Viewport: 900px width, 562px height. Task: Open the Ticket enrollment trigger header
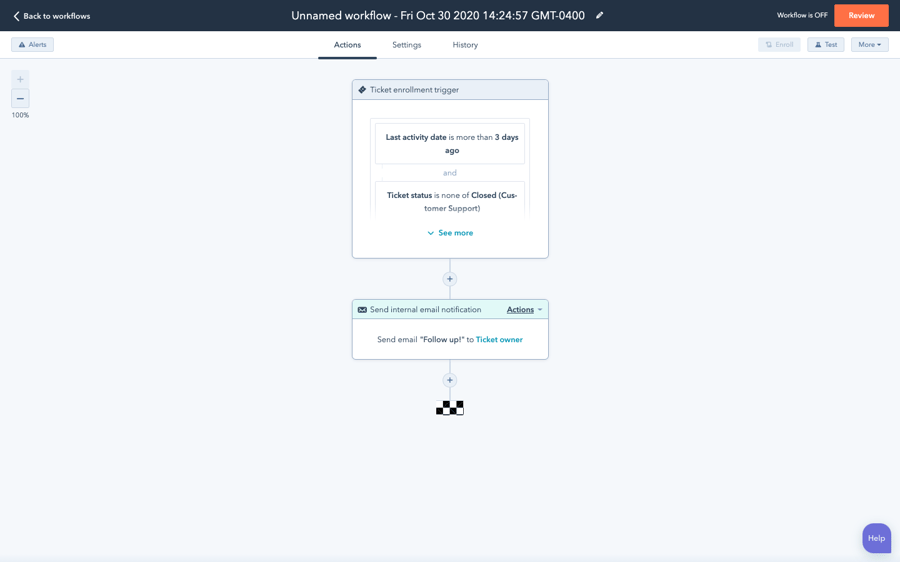pos(450,90)
